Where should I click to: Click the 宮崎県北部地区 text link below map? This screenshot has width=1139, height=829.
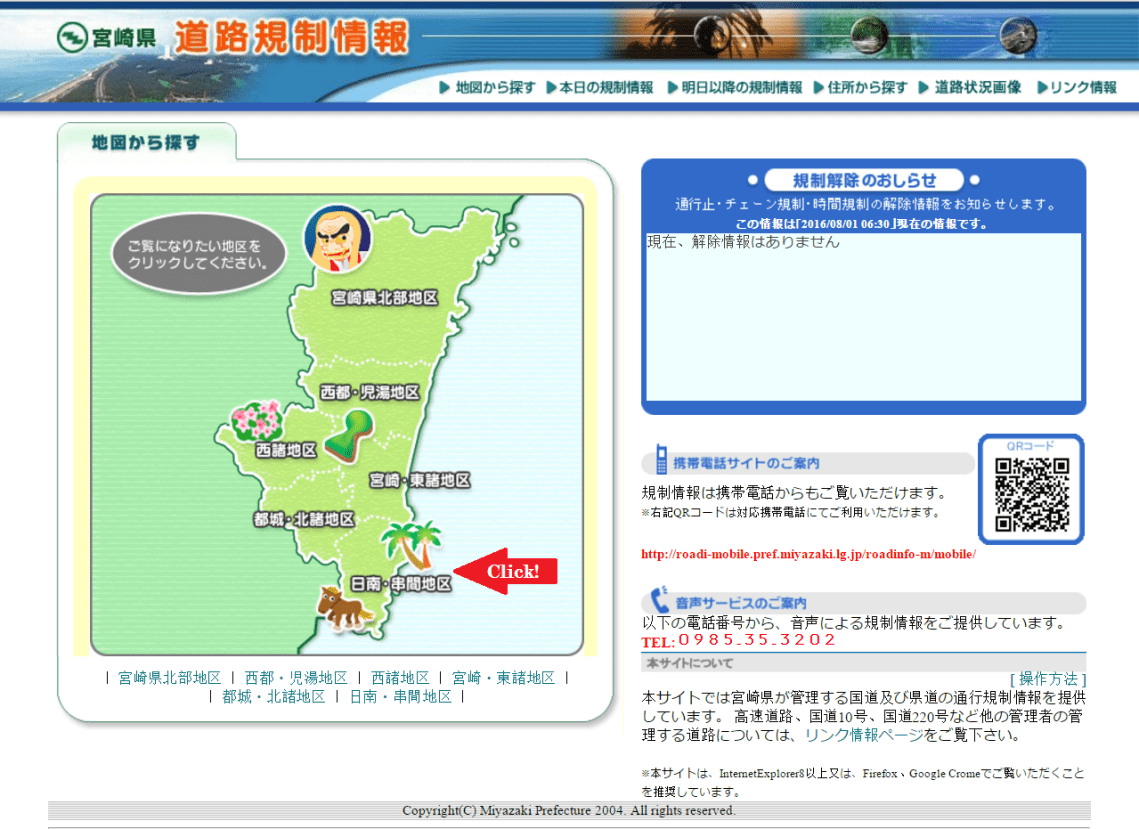click(169, 678)
